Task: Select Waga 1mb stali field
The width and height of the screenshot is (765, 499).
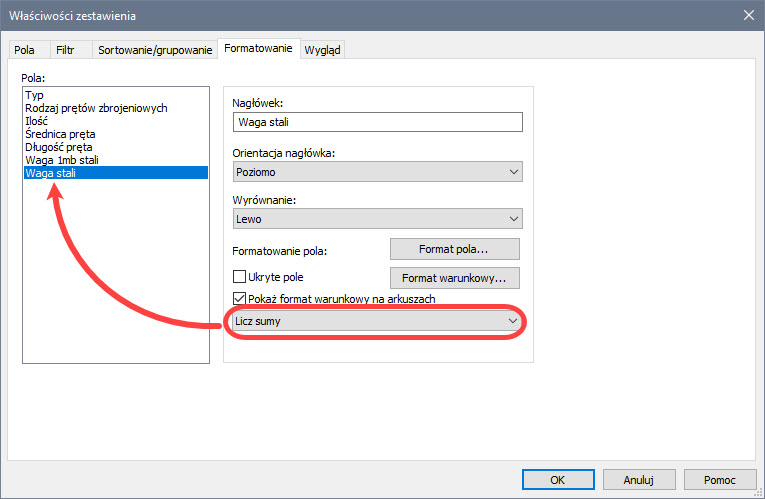Action: (62, 160)
